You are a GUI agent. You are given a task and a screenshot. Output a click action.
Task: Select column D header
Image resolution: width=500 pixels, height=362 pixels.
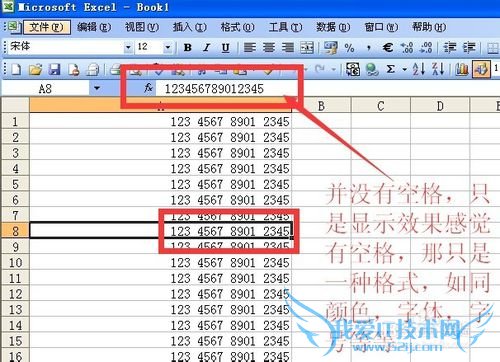(x=440, y=106)
